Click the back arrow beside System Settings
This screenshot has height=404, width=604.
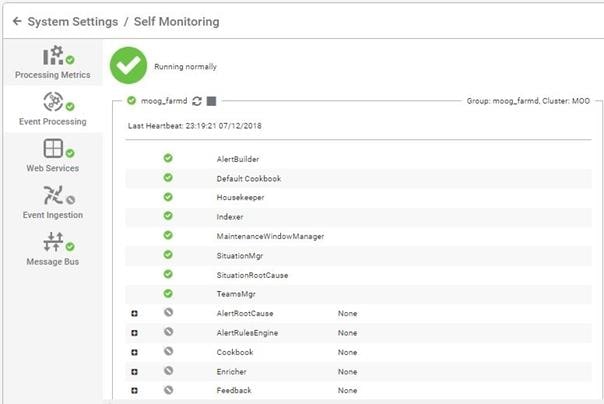pos(17,21)
